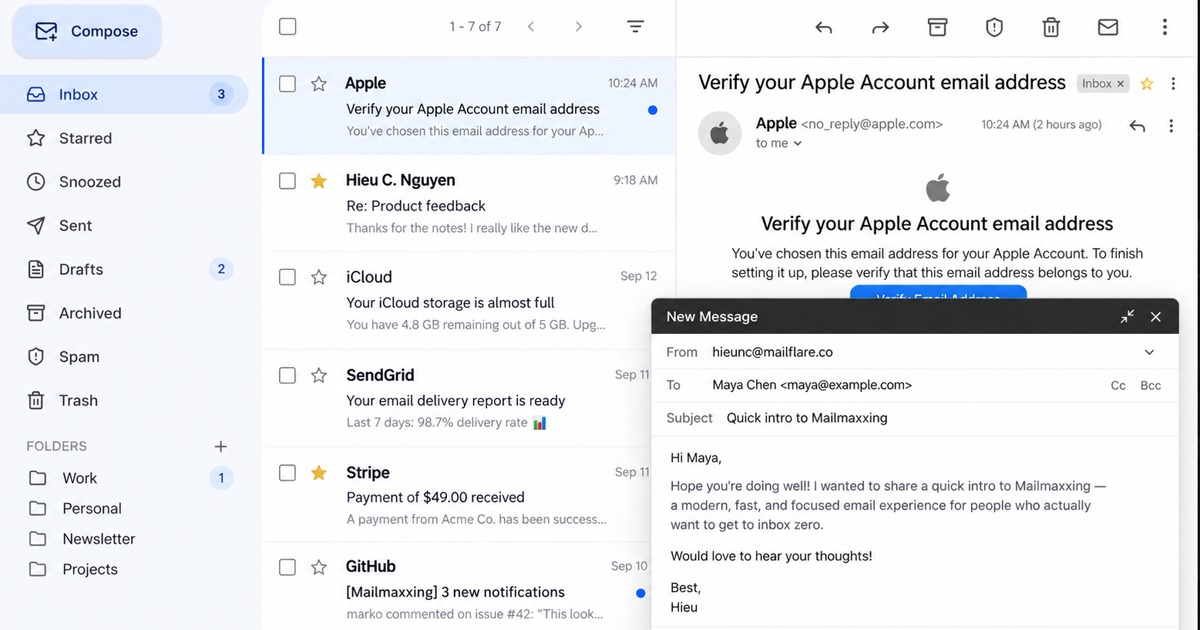Star the GitHub email
The image size is (1200, 630).
[319, 567]
